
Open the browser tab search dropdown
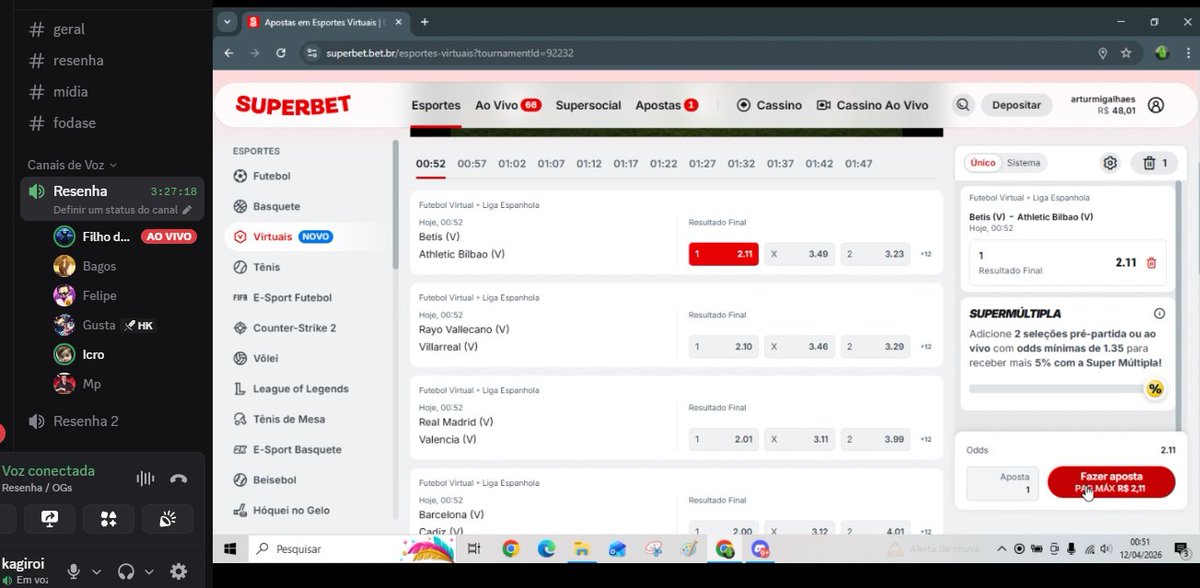point(227,22)
